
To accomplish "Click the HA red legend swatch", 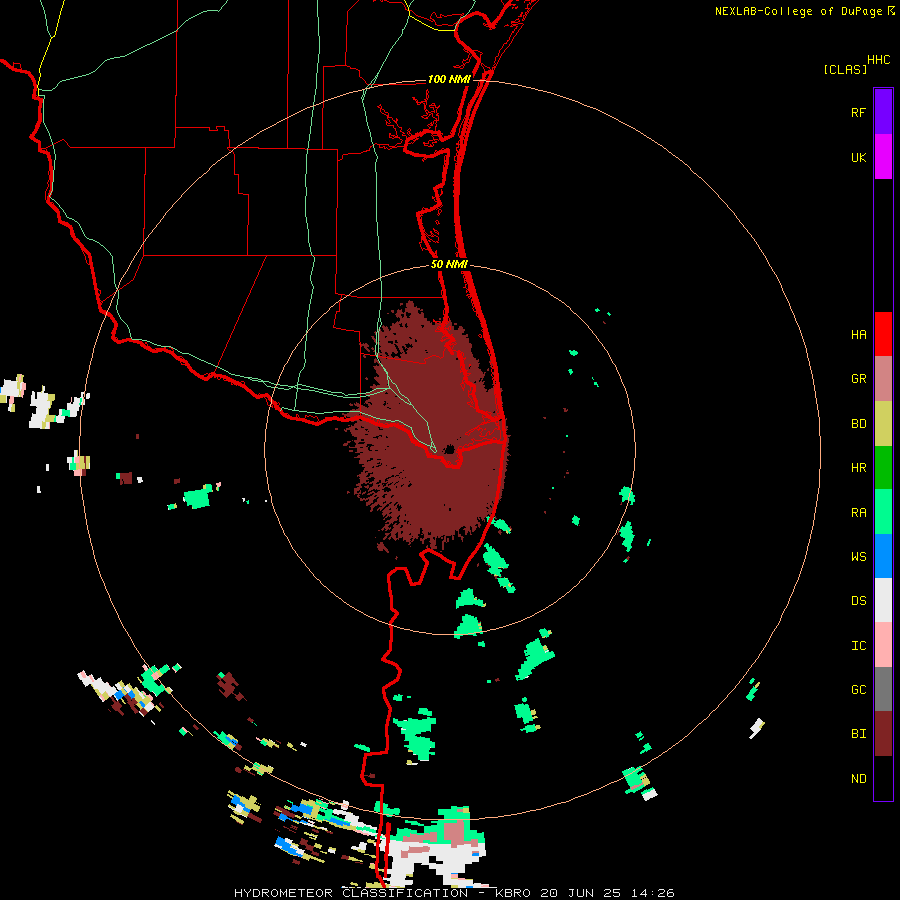I will [883, 334].
